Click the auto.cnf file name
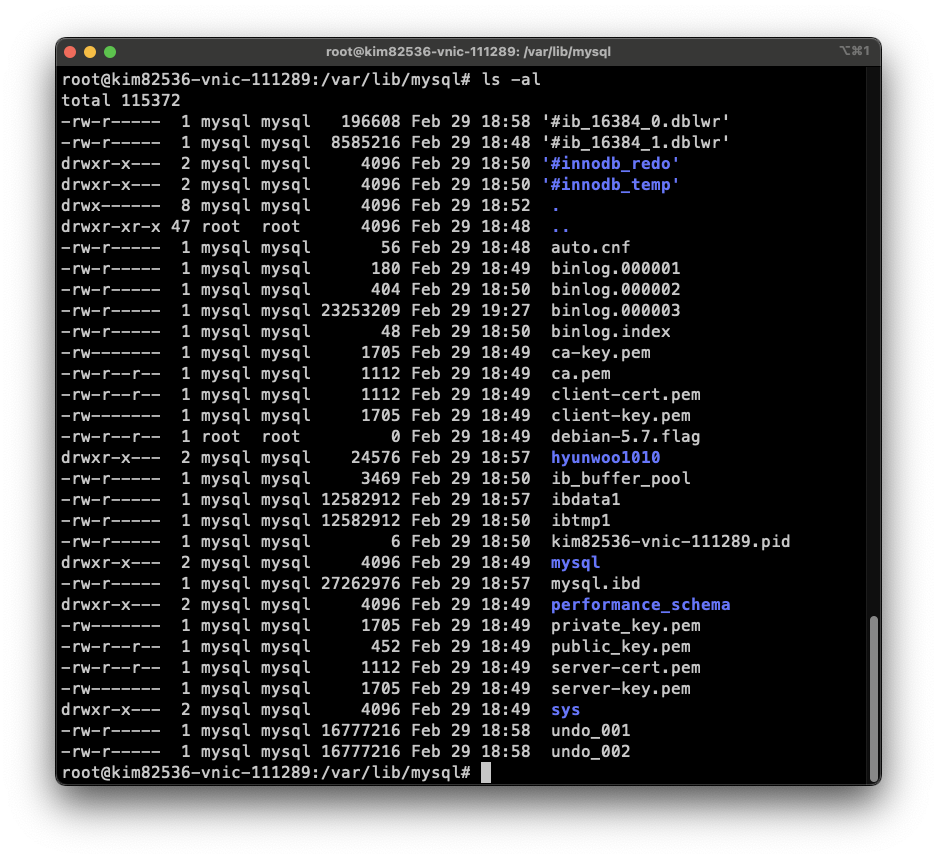Screen dimensions: 937x859 (590, 247)
